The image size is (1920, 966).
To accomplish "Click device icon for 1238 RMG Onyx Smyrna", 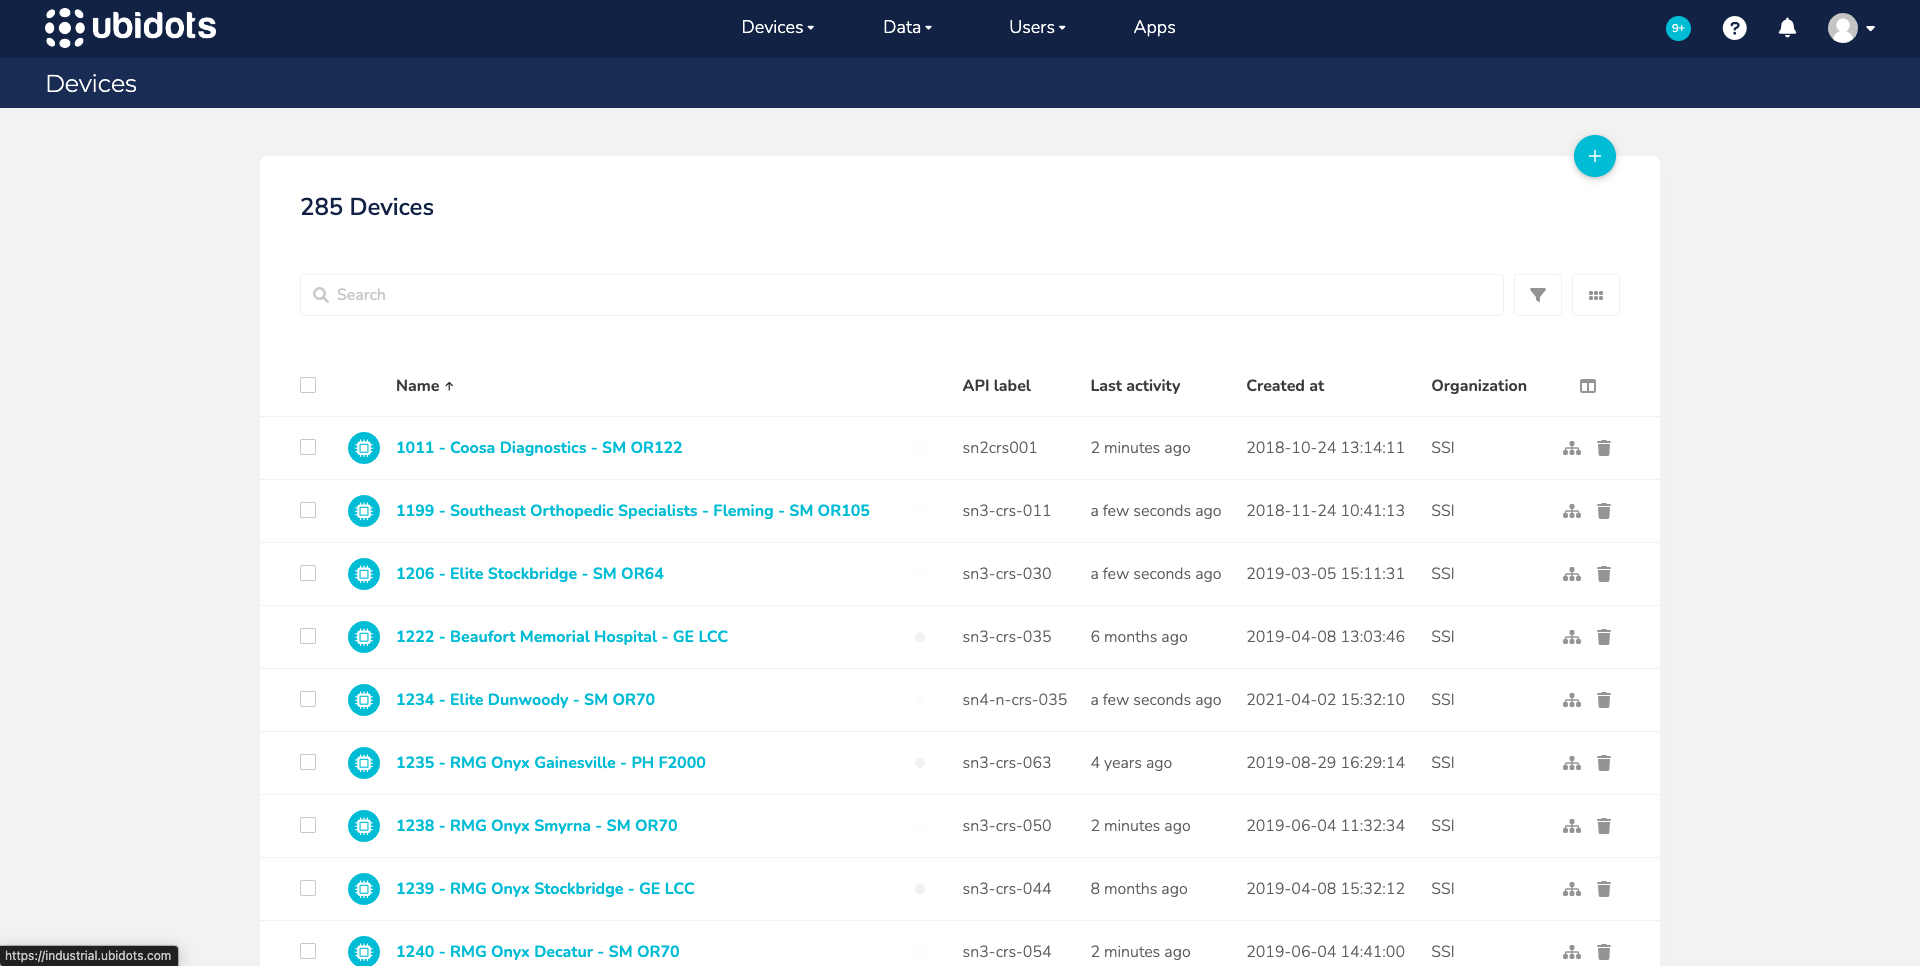I will (x=364, y=826).
